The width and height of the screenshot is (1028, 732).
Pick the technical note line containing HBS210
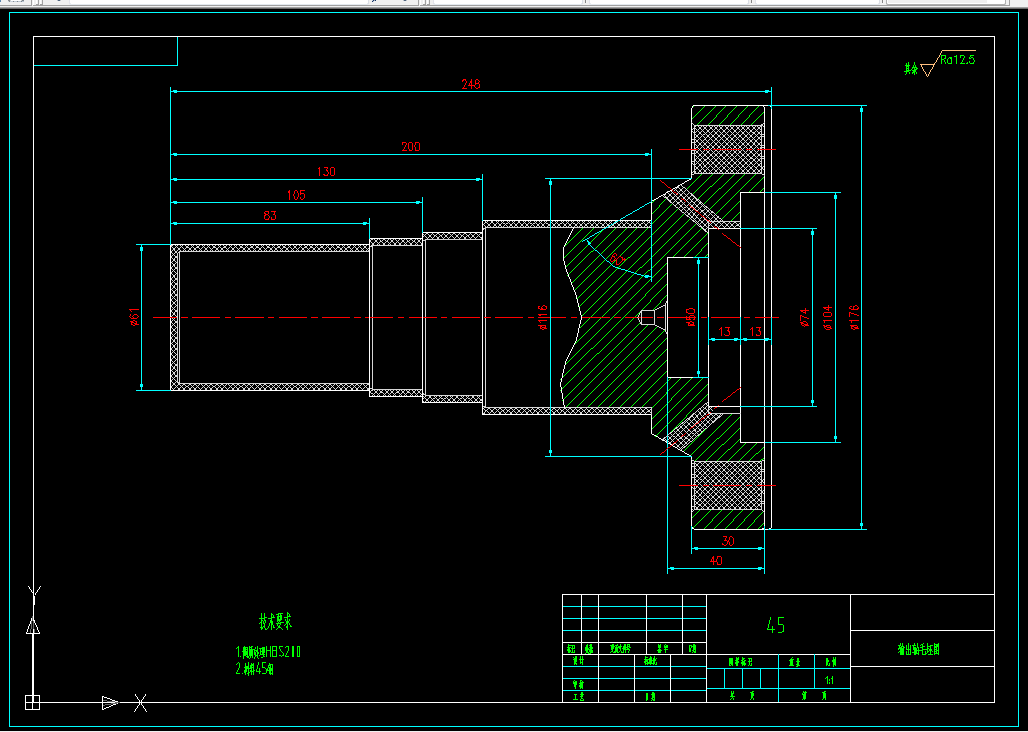pos(268,652)
